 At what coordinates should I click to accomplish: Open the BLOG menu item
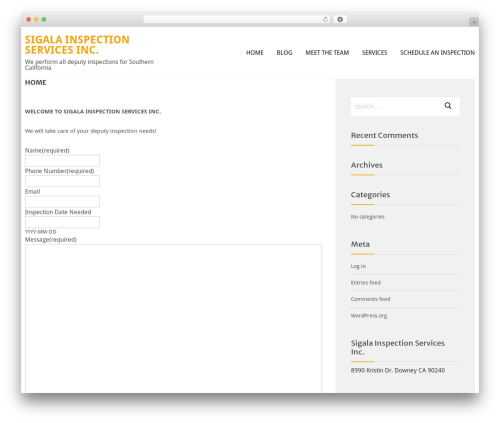click(x=284, y=53)
